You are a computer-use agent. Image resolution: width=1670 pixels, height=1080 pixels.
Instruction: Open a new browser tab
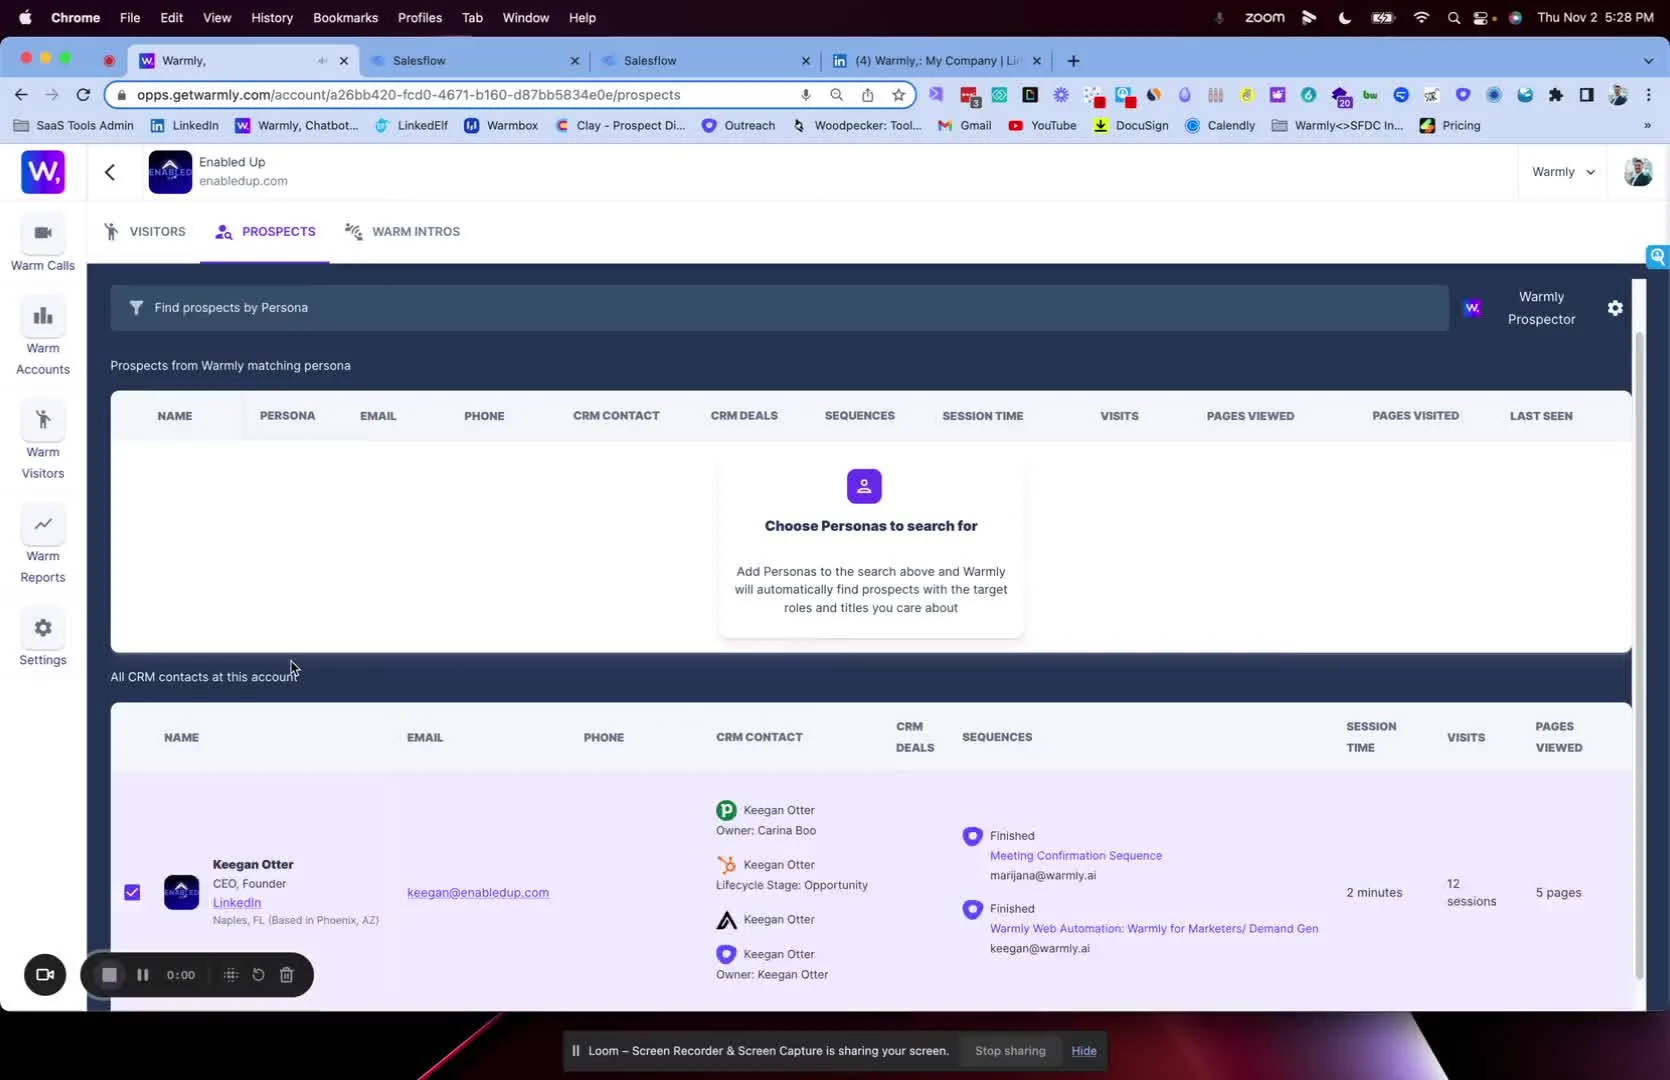pos(1073,61)
